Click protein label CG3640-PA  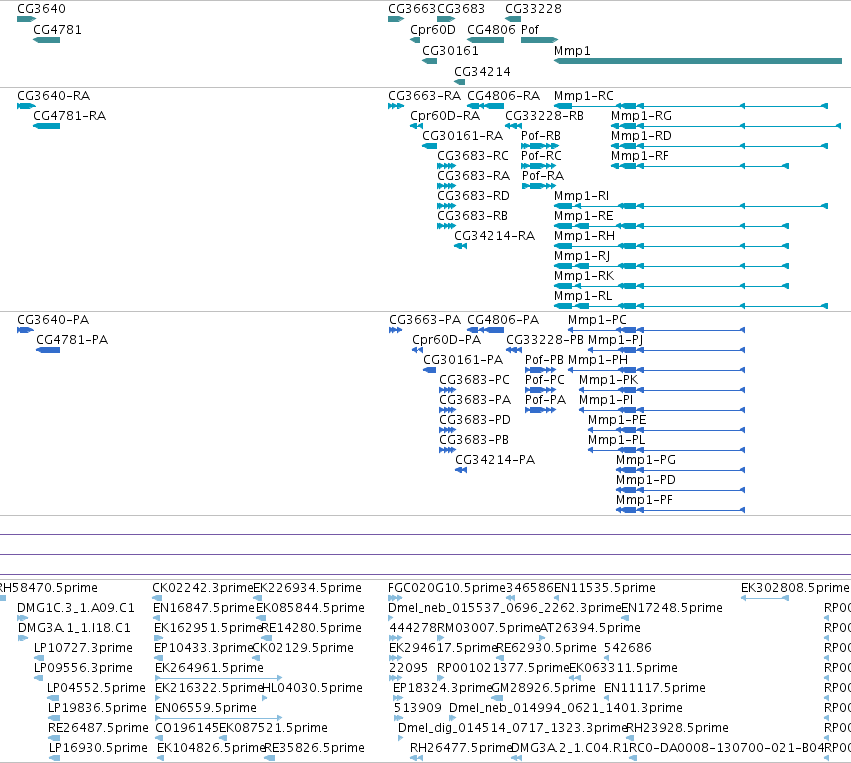click(x=53, y=320)
